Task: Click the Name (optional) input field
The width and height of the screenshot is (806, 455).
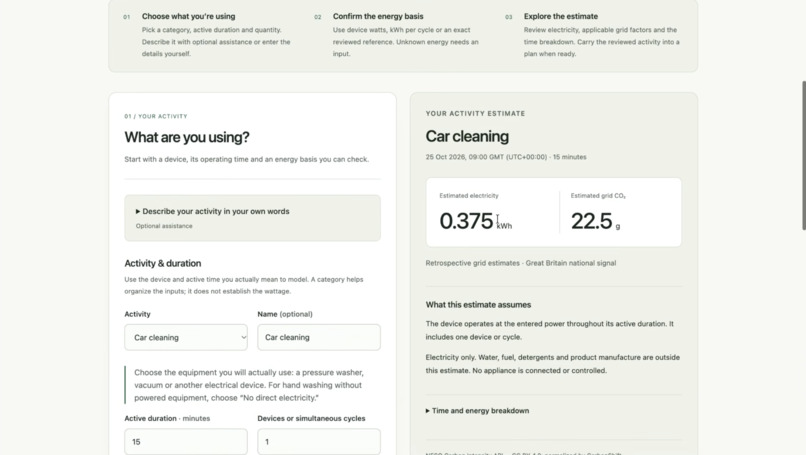Action: (319, 337)
